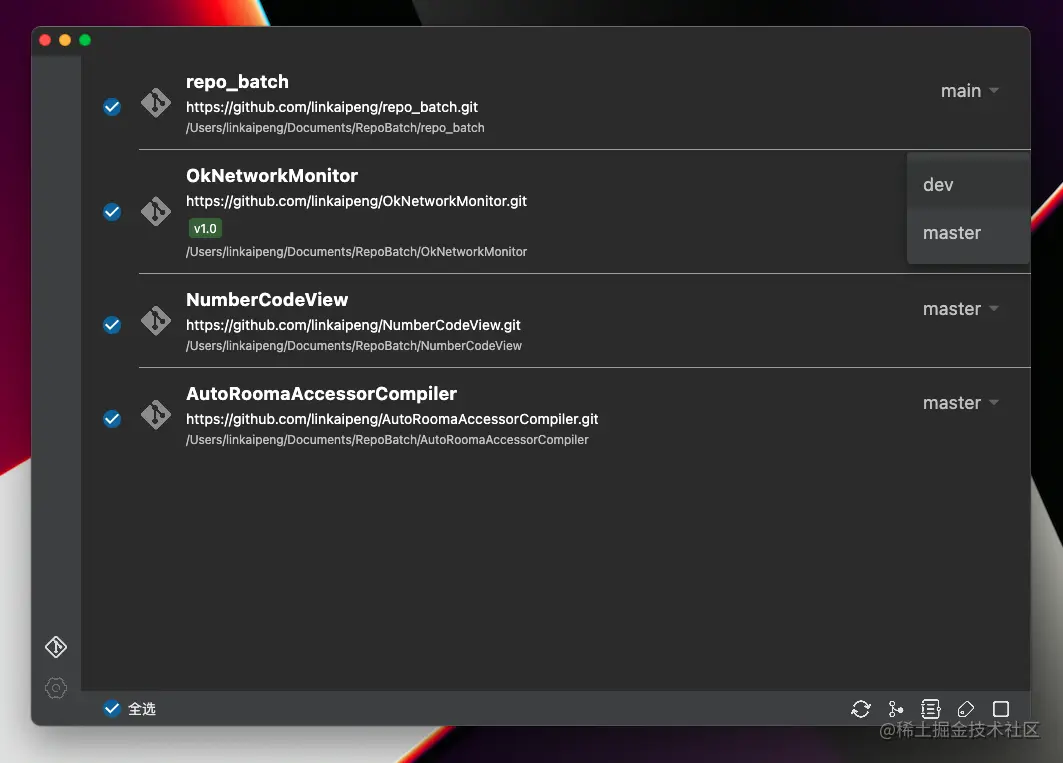This screenshot has width=1063, height=763.
Task: Click the 全选 label
Action: 142,709
